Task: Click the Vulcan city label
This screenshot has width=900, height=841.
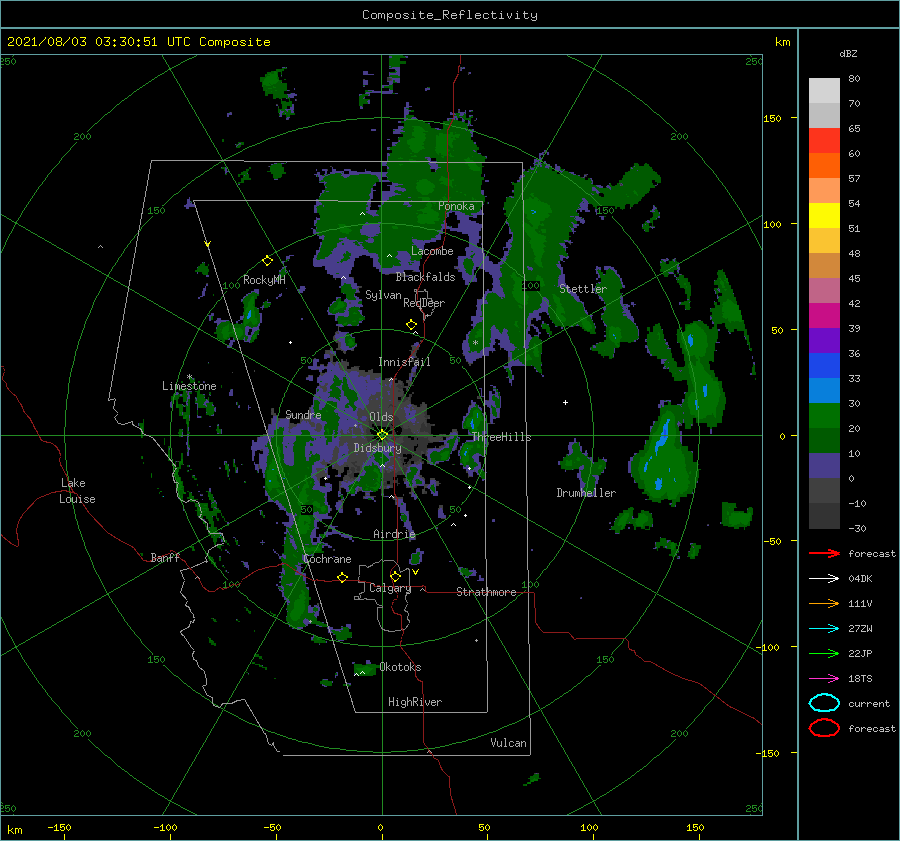Action: [x=508, y=743]
